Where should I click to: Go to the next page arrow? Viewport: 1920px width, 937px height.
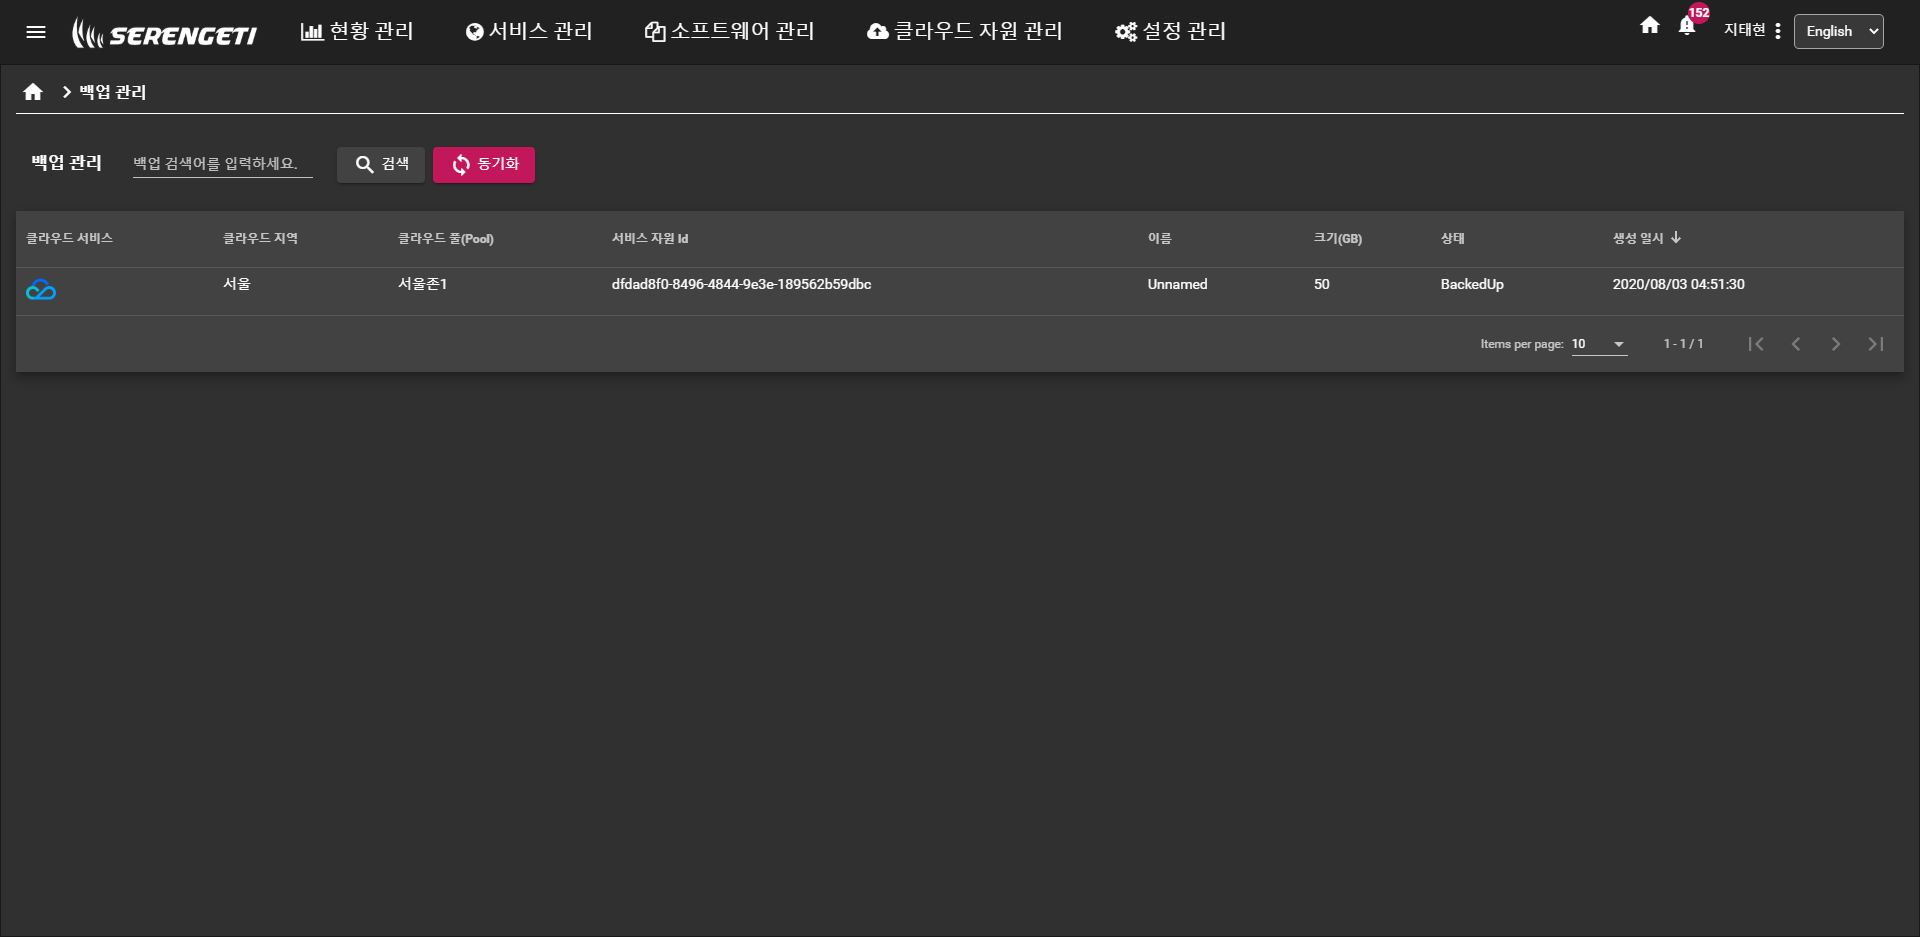[1835, 344]
